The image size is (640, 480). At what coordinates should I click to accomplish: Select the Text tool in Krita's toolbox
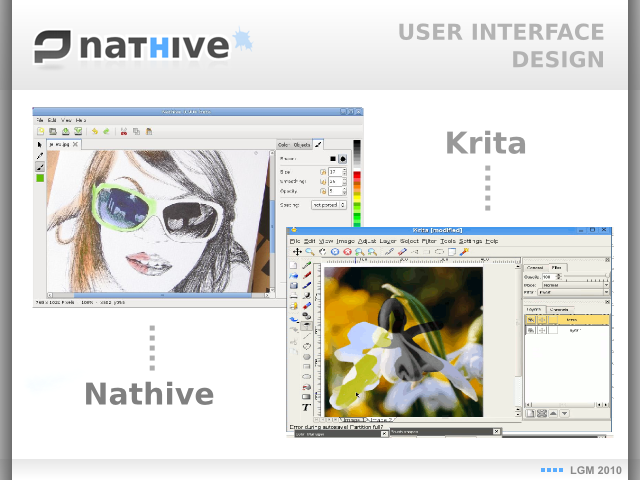click(x=306, y=407)
